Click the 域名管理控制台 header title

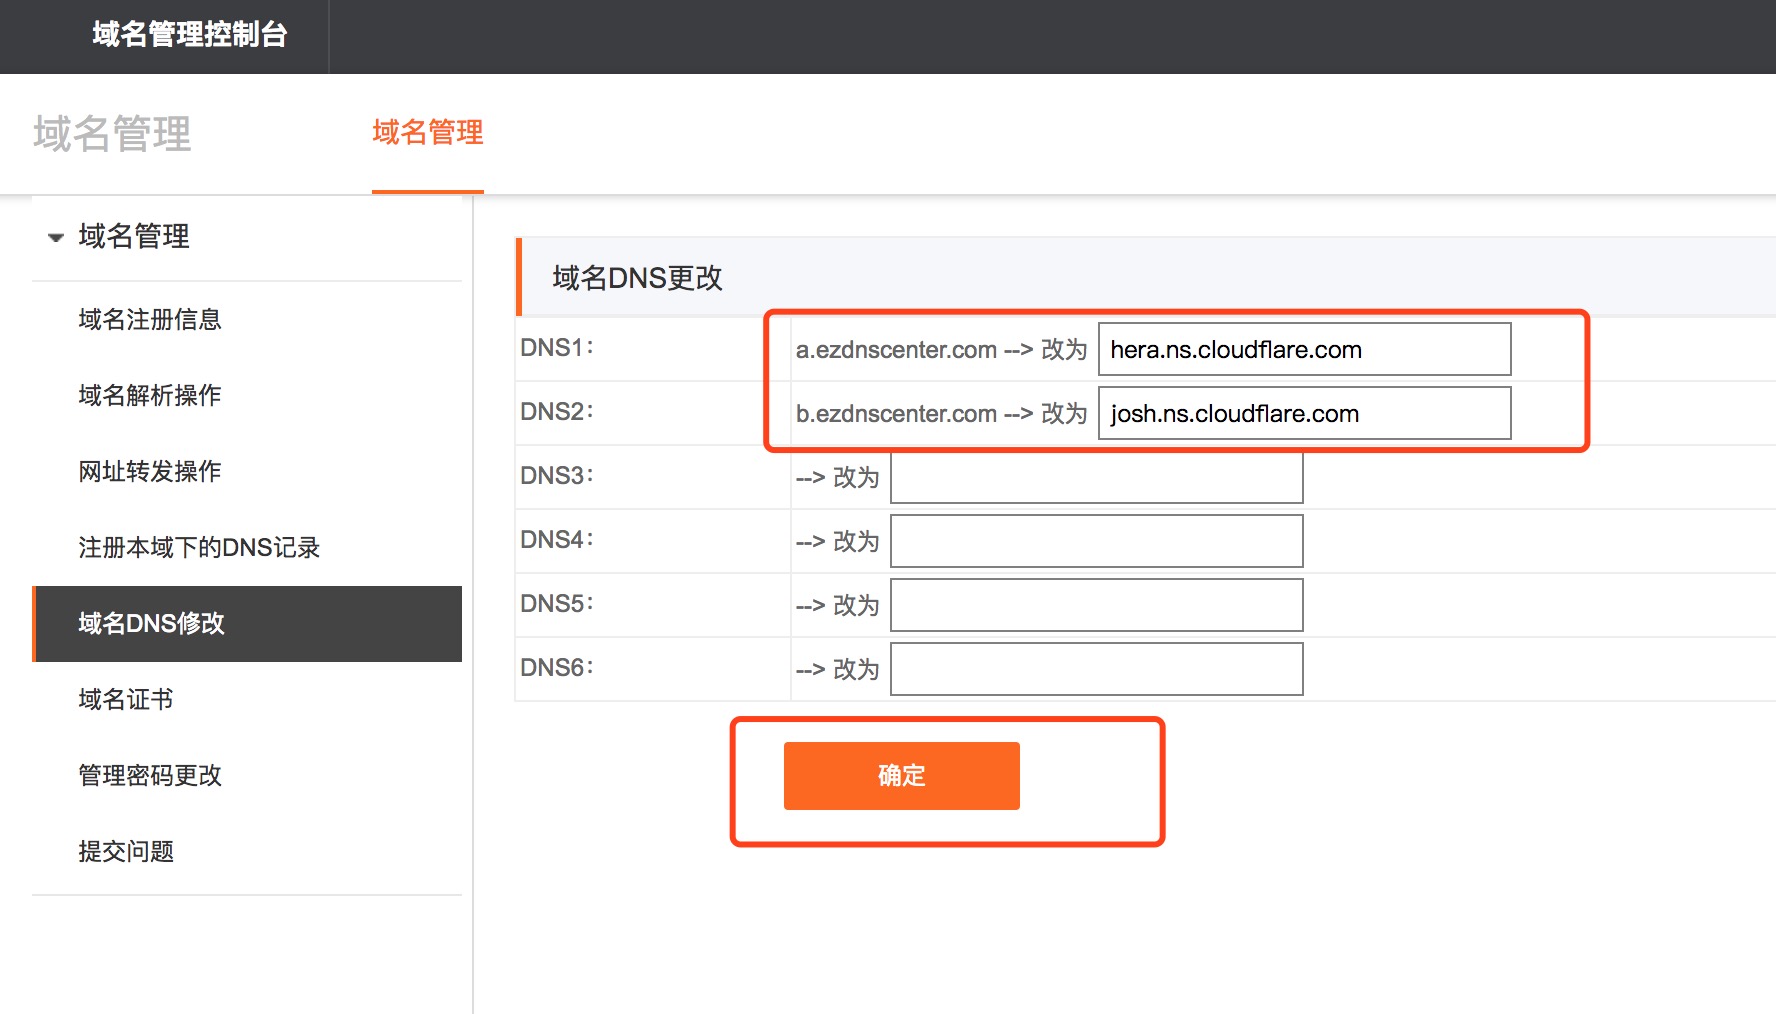(x=190, y=35)
